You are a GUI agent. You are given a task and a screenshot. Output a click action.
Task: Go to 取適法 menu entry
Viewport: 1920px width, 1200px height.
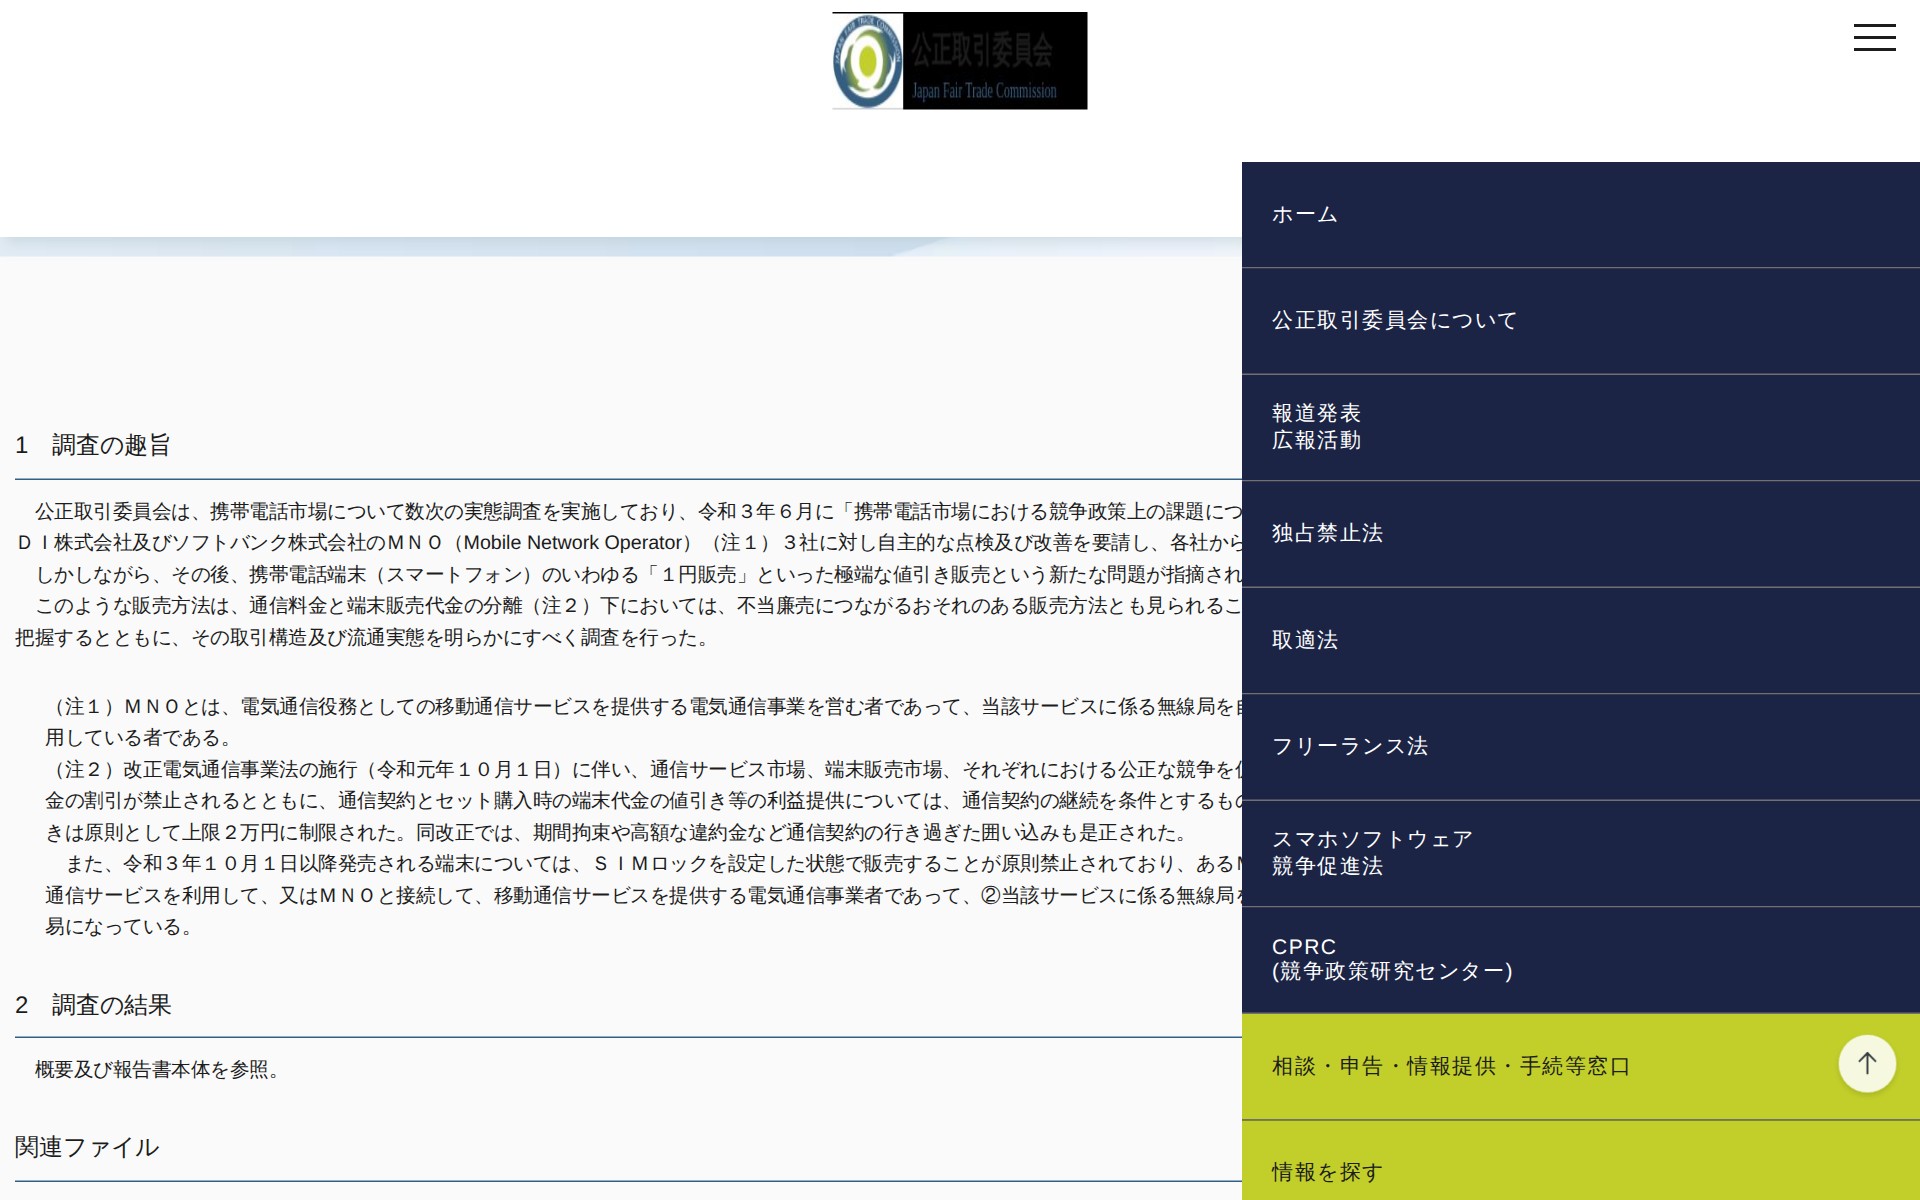pos(1304,640)
